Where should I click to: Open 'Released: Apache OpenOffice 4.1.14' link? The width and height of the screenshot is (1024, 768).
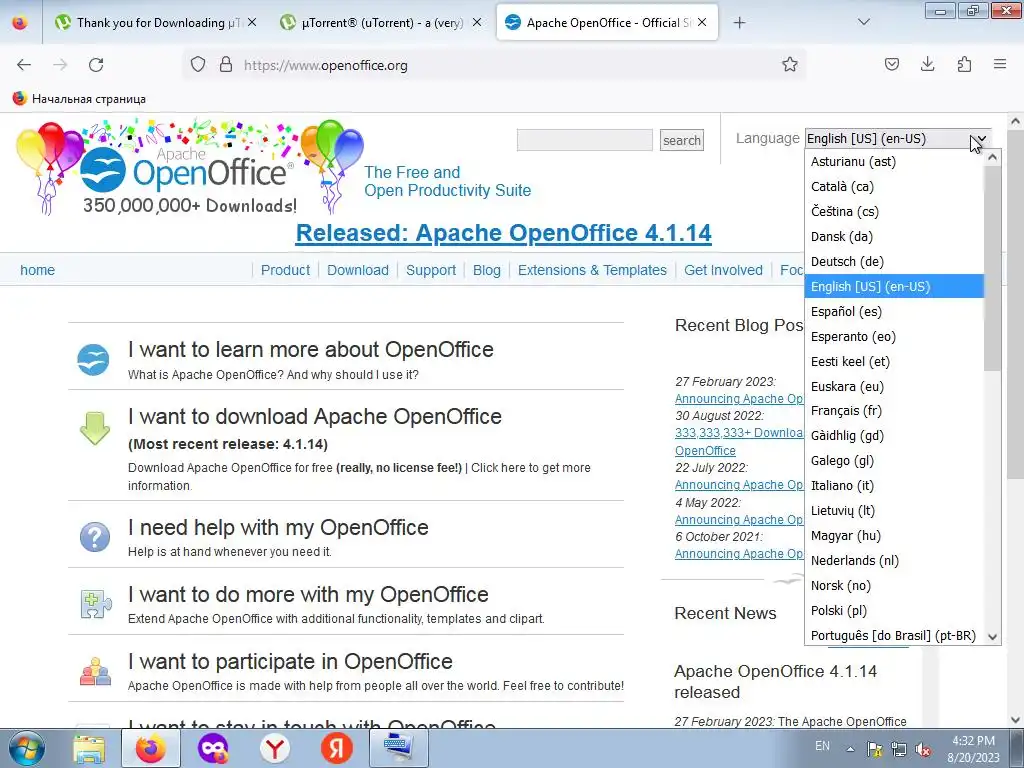pyautogui.click(x=504, y=233)
